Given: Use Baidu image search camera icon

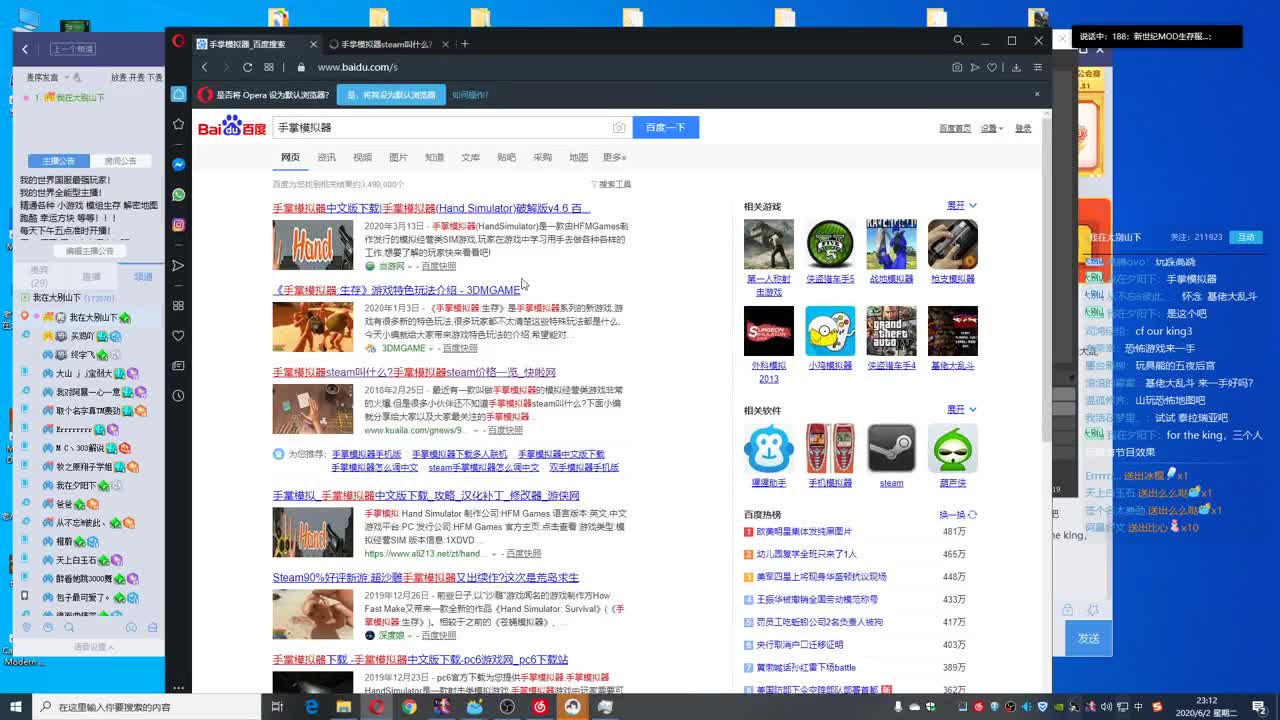Looking at the screenshot, I should coord(619,128).
